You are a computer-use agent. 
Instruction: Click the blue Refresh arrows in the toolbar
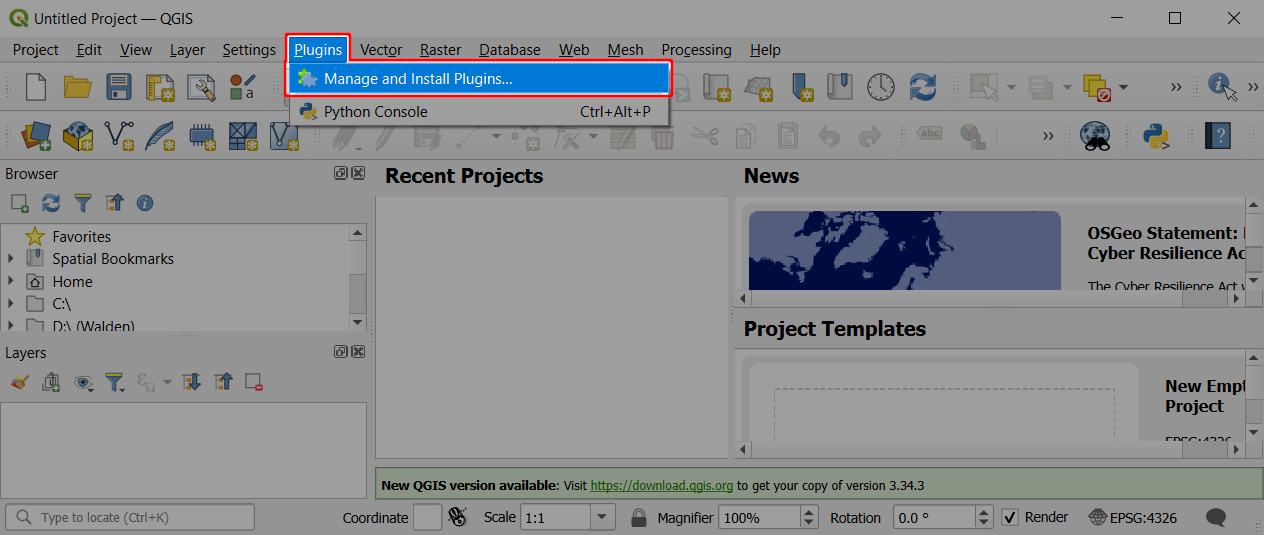pos(922,87)
